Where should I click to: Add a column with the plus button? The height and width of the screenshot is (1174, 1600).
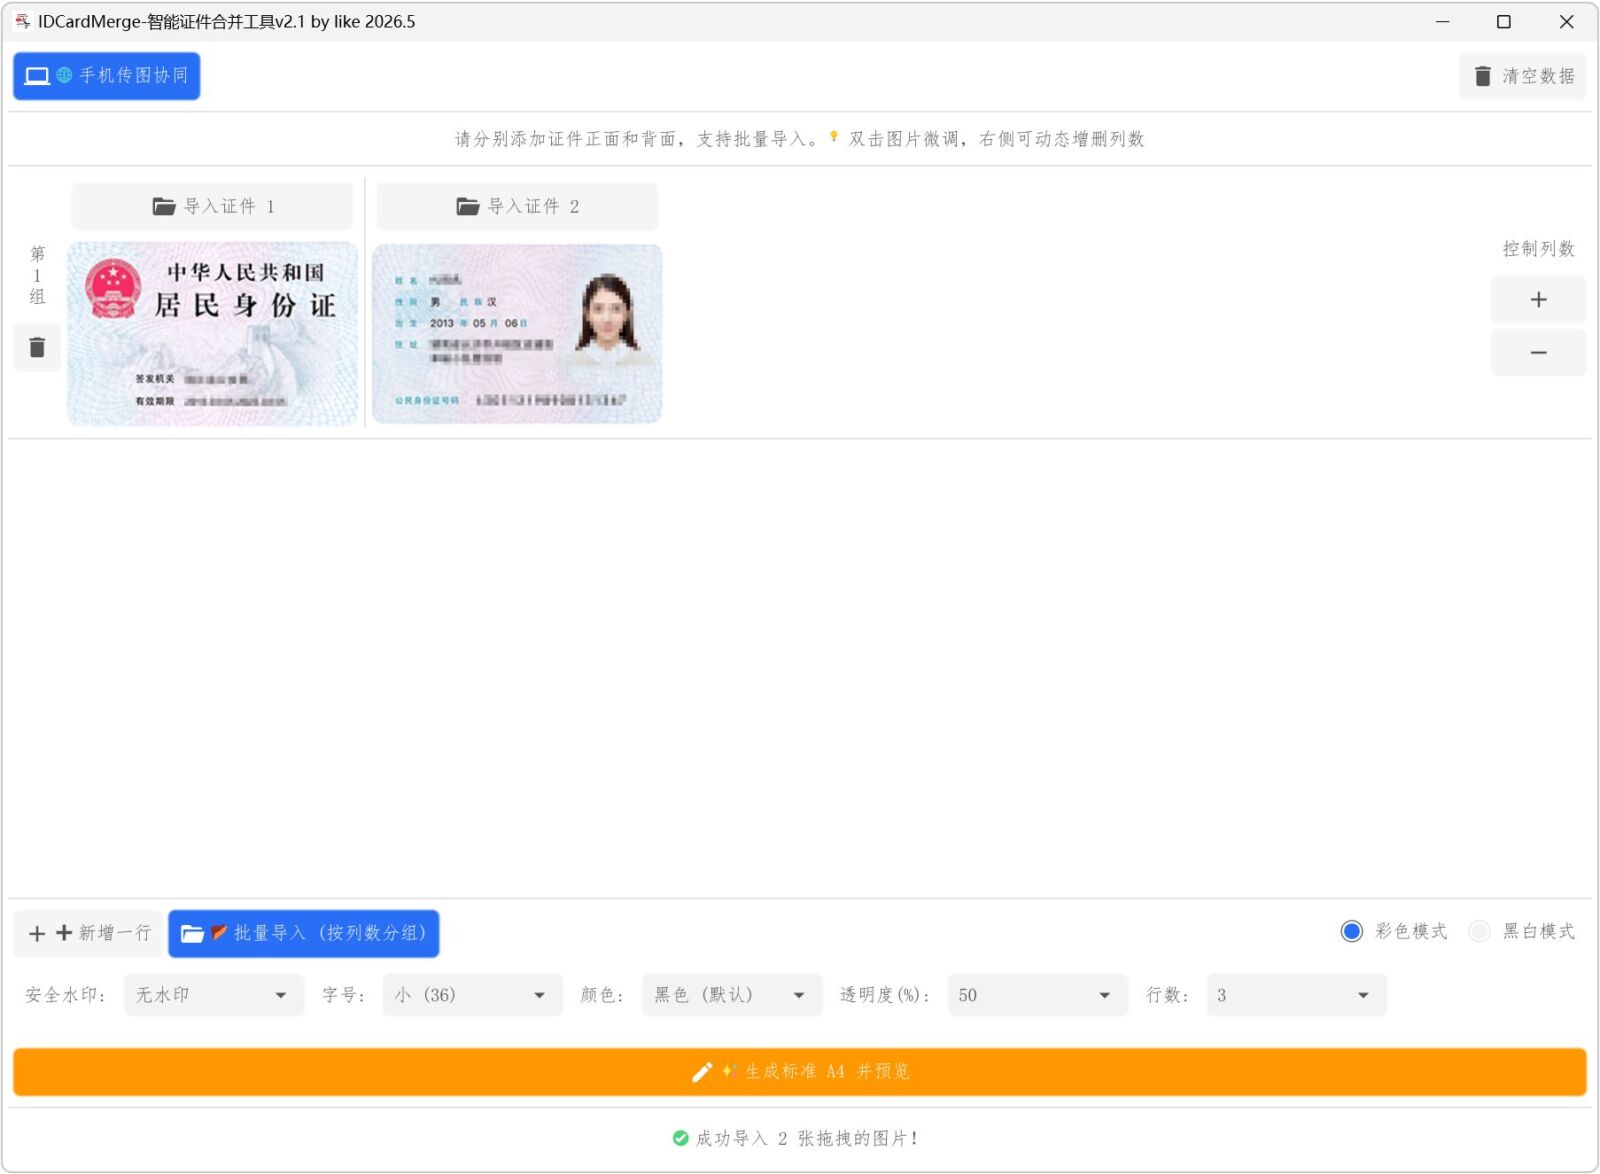pos(1538,299)
